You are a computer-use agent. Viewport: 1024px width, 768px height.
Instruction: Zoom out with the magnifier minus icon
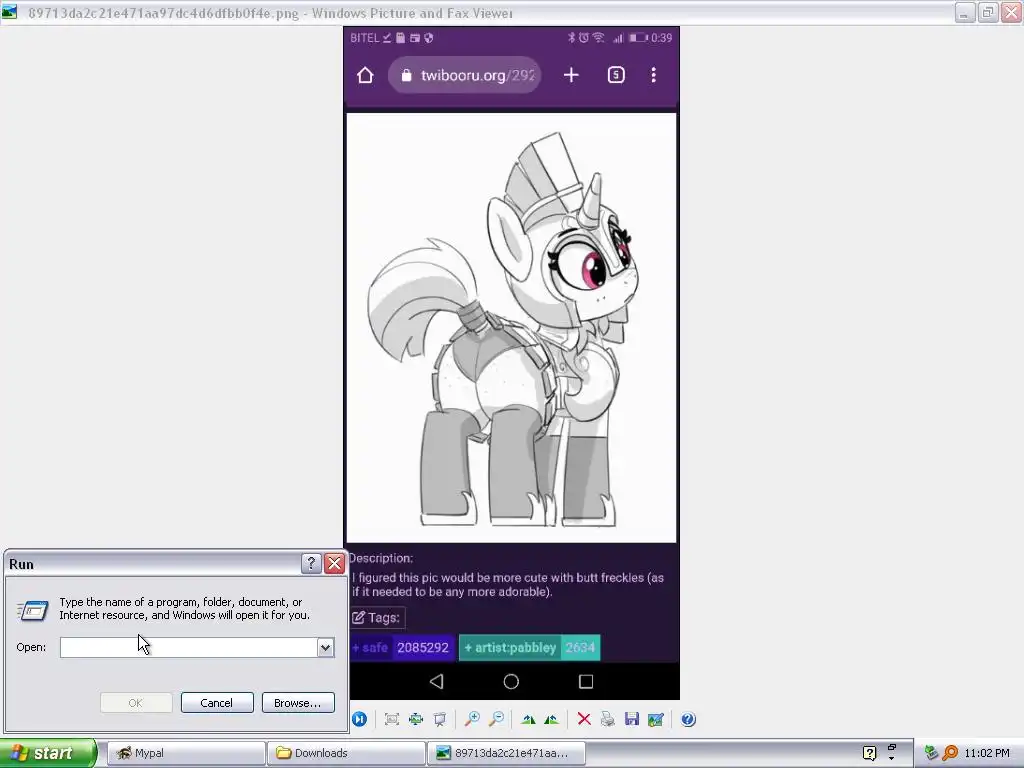tap(496, 719)
